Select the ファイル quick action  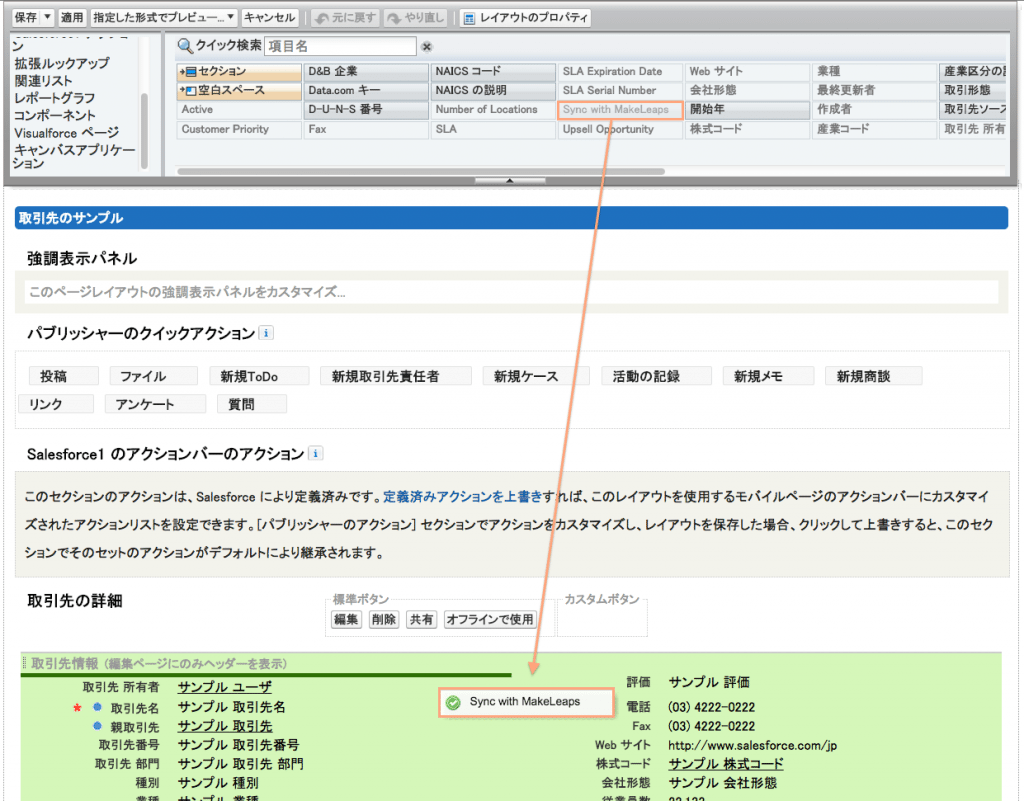(153, 376)
